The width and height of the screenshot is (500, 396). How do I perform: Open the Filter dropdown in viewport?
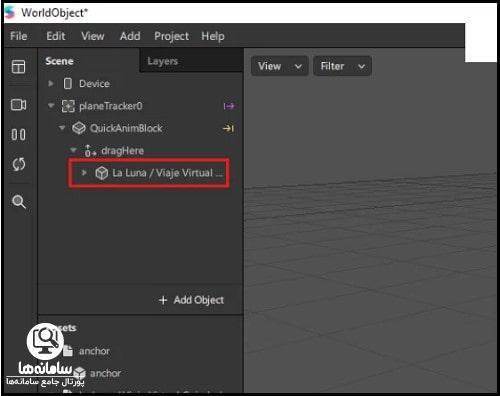pyautogui.click(x=342, y=66)
